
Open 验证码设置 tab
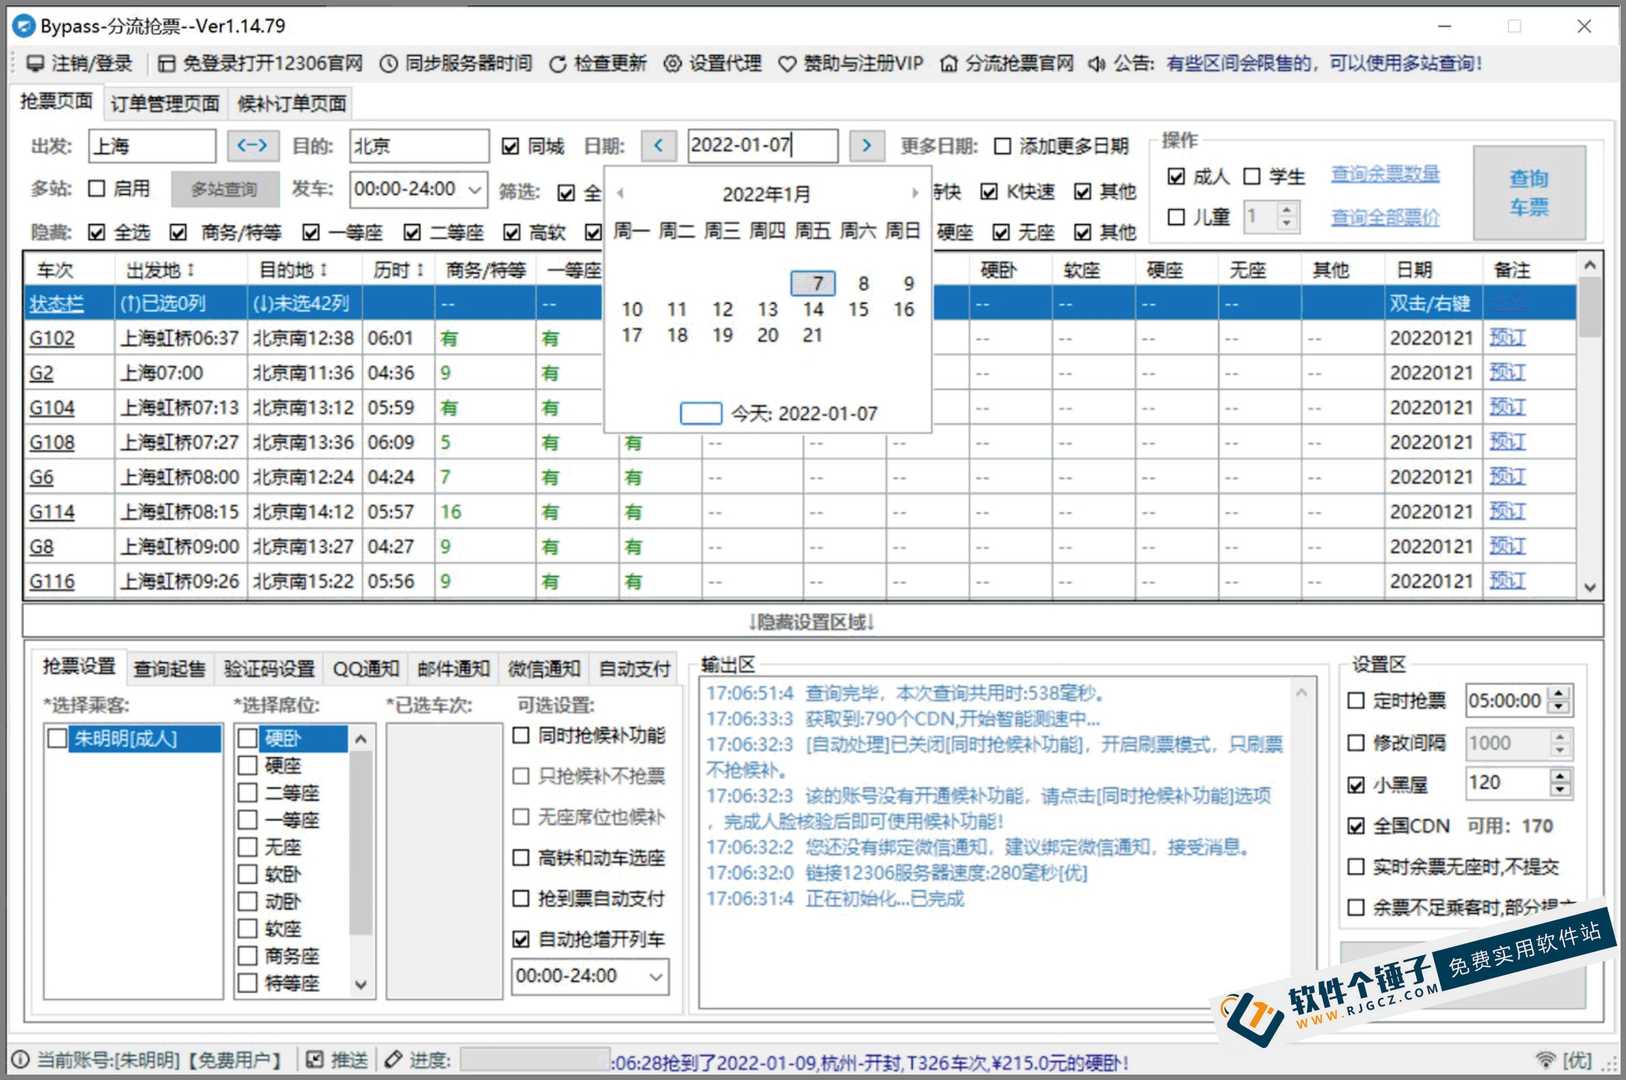(269, 669)
